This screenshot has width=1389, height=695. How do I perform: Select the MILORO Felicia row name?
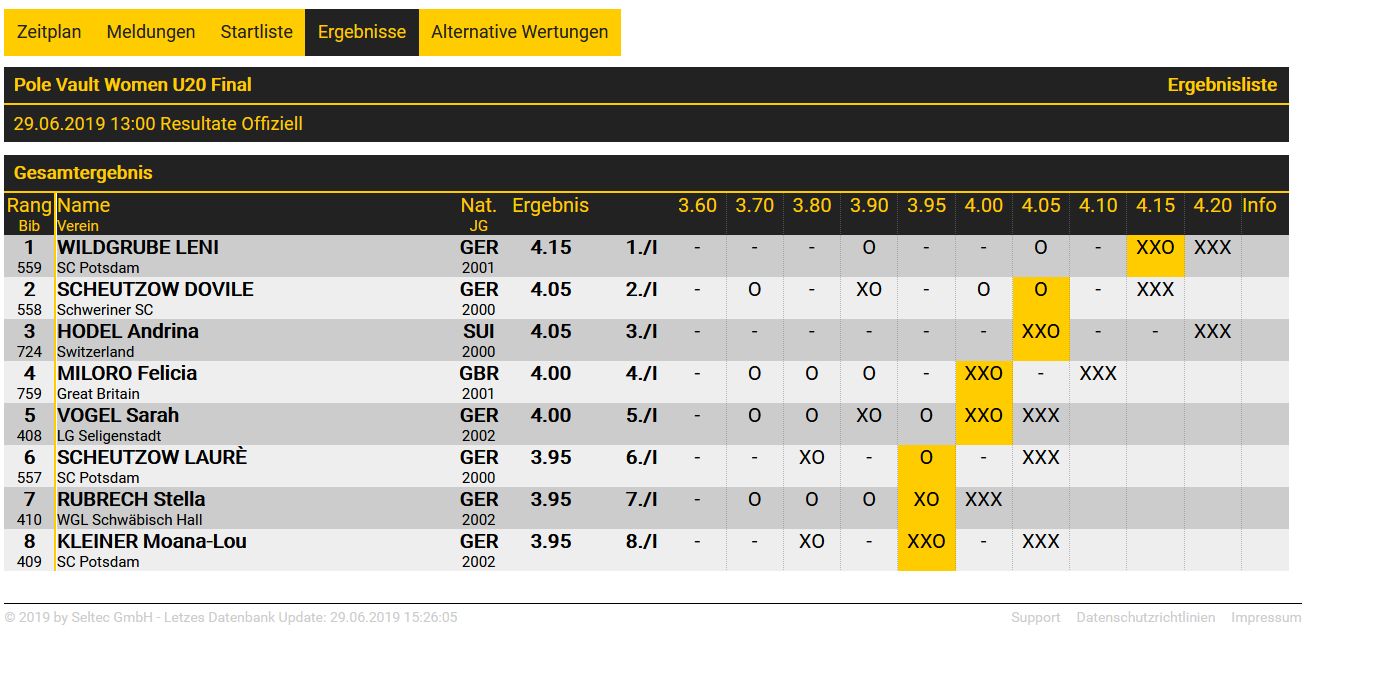(x=127, y=373)
